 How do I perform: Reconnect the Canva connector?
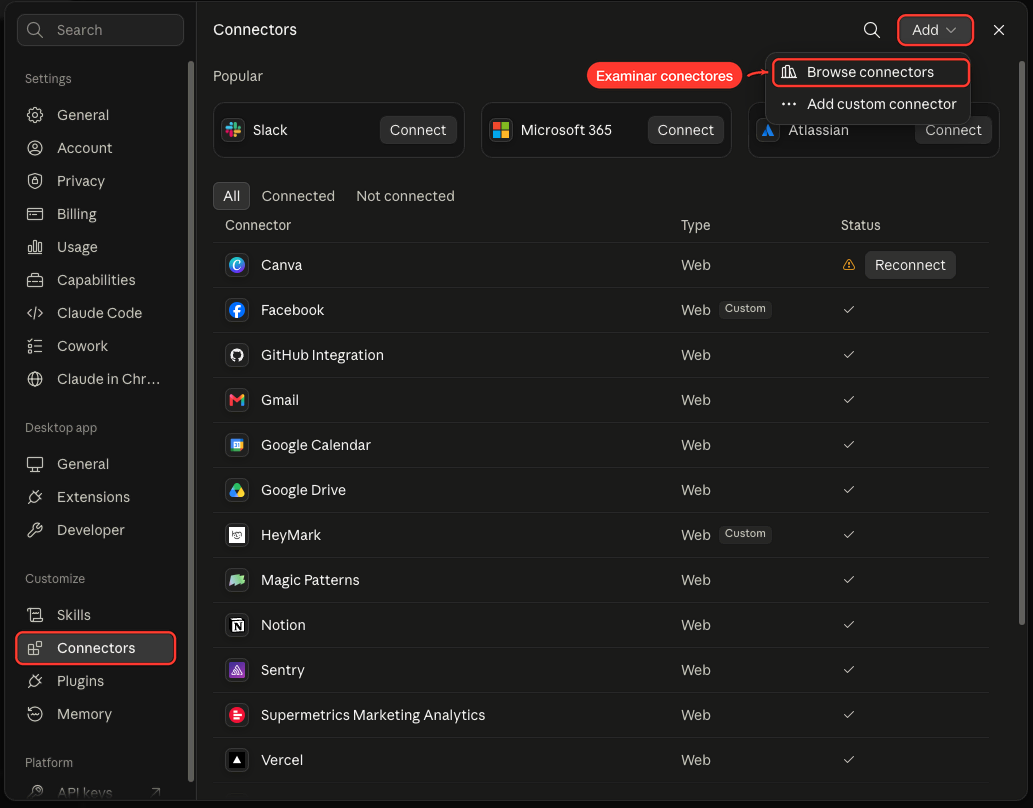pyautogui.click(x=910, y=265)
